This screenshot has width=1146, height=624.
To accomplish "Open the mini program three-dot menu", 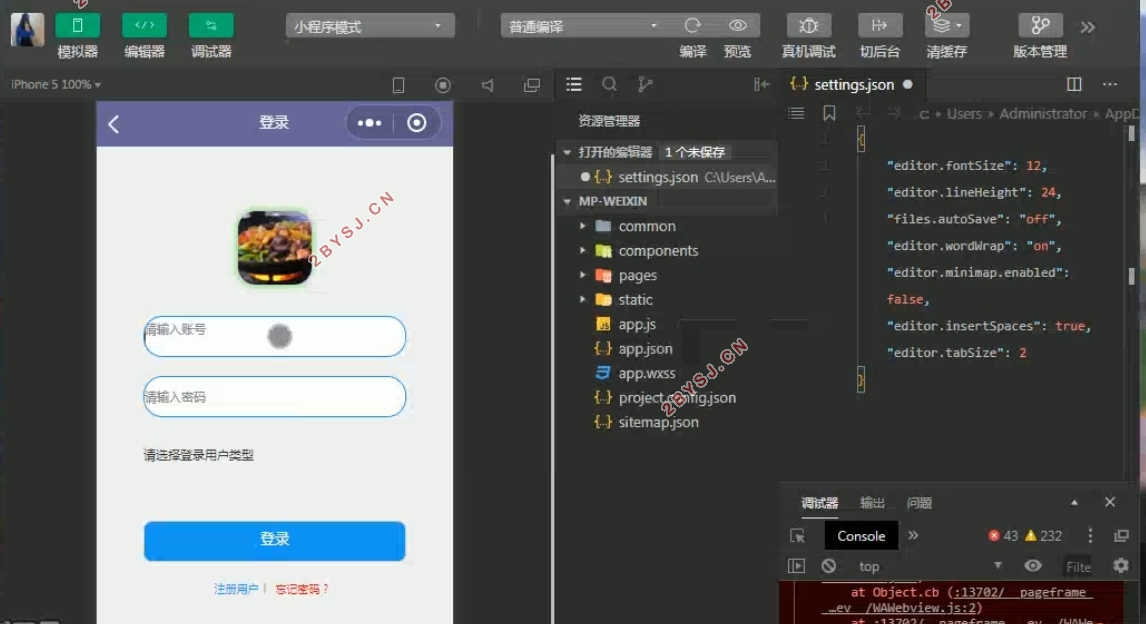I will (x=369, y=123).
